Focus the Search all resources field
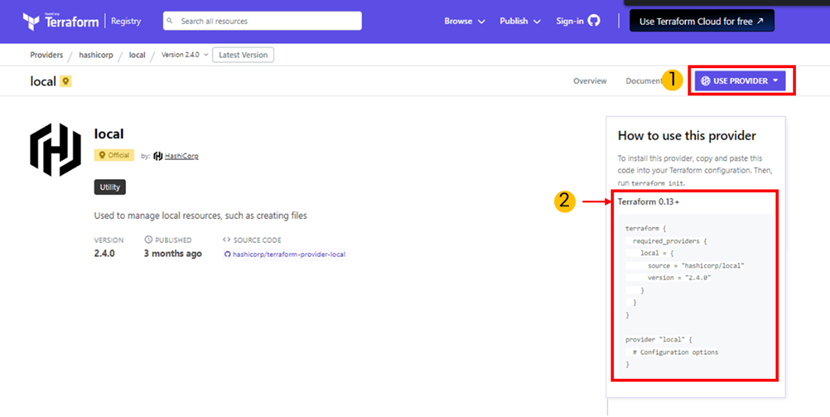This screenshot has height=417, width=830. [x=262, y=21]
